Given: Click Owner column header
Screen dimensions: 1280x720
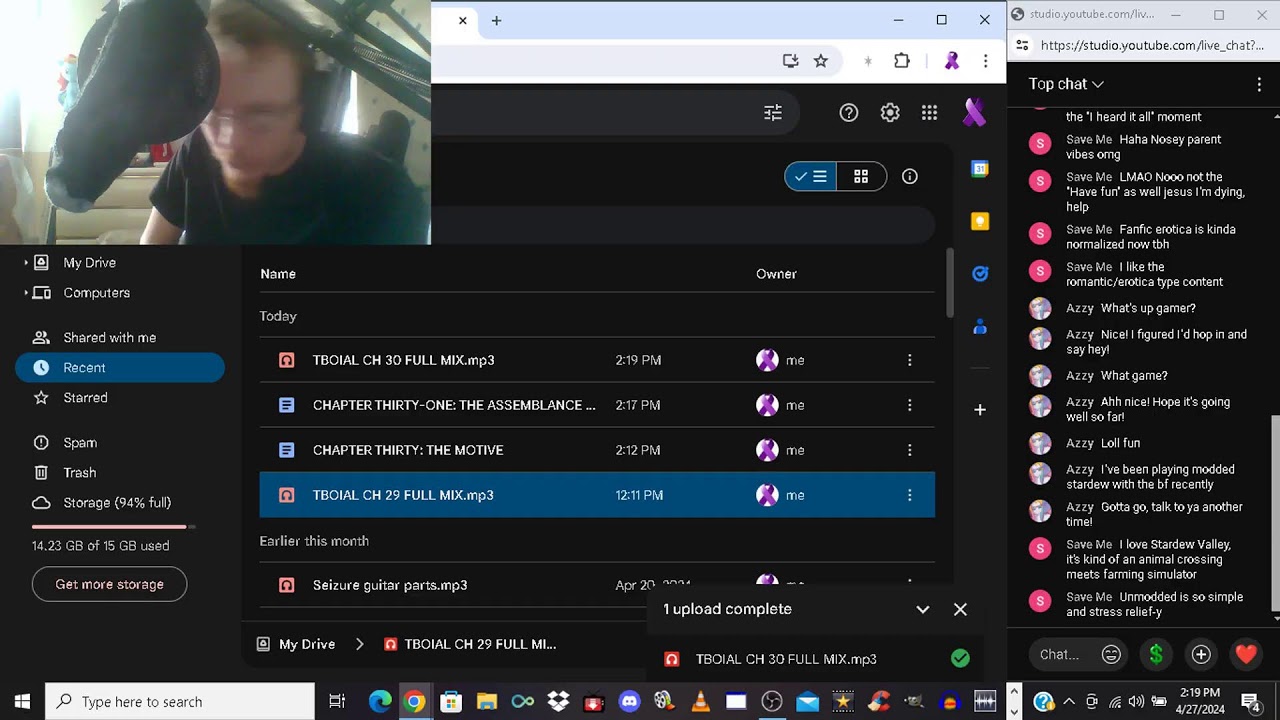Looking at the screenshot, I should 776,274.
